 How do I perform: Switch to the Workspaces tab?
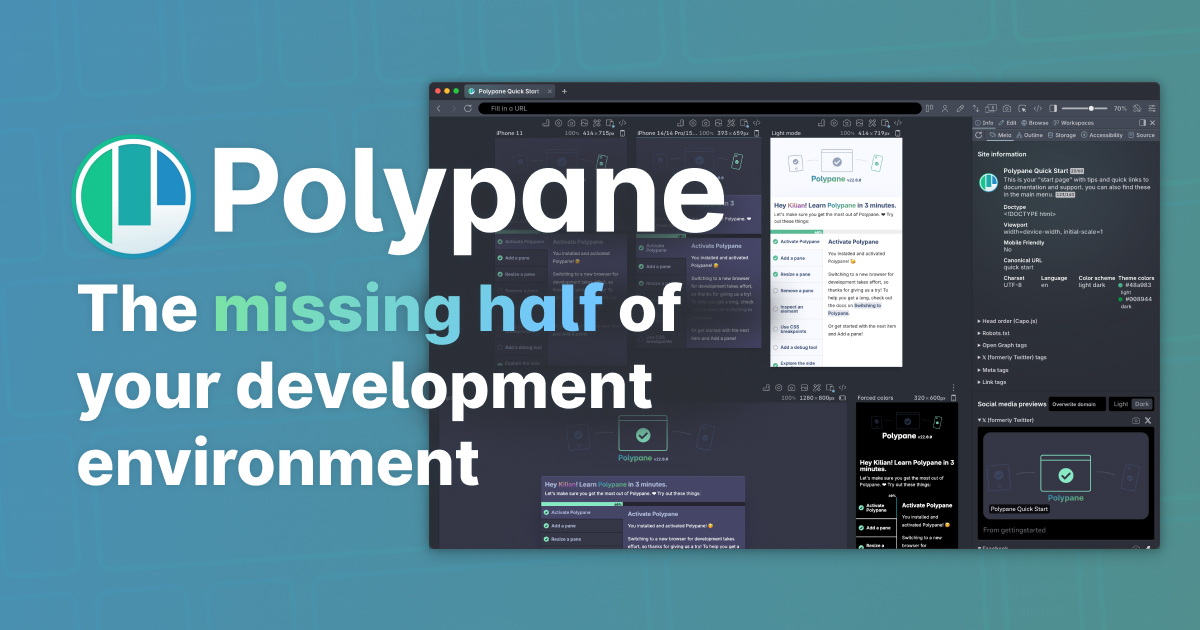1075,123
